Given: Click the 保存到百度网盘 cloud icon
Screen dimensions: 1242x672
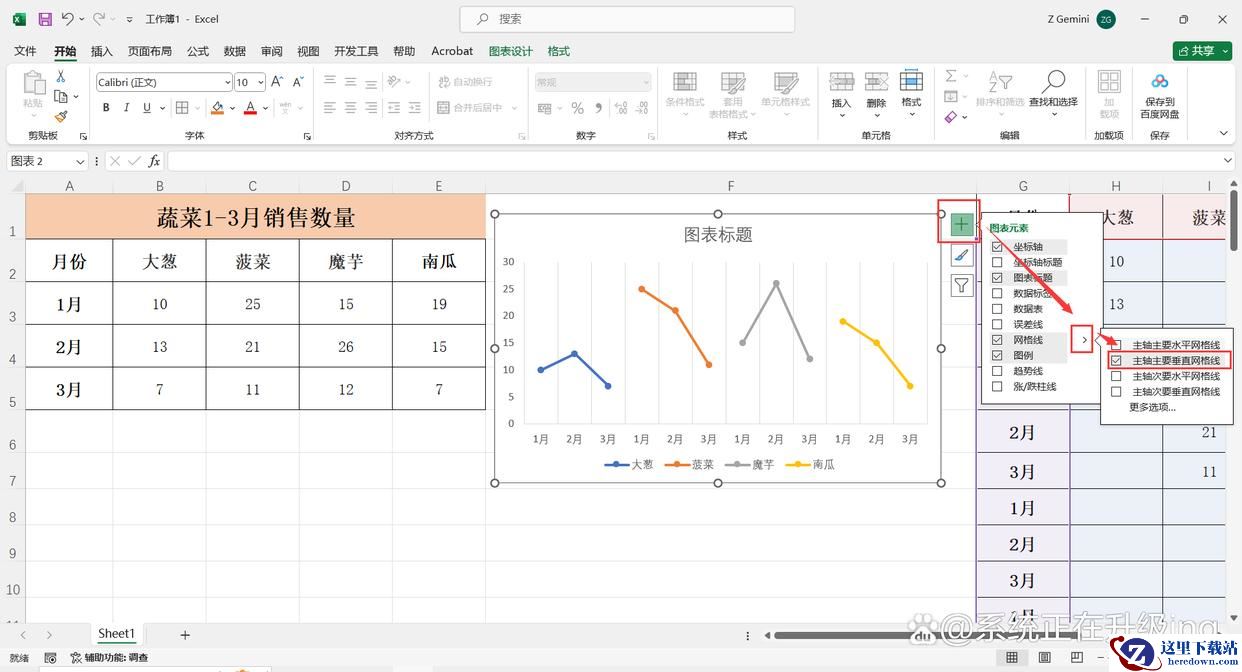Looking at the screenshot, I should tap(1159, 82).
